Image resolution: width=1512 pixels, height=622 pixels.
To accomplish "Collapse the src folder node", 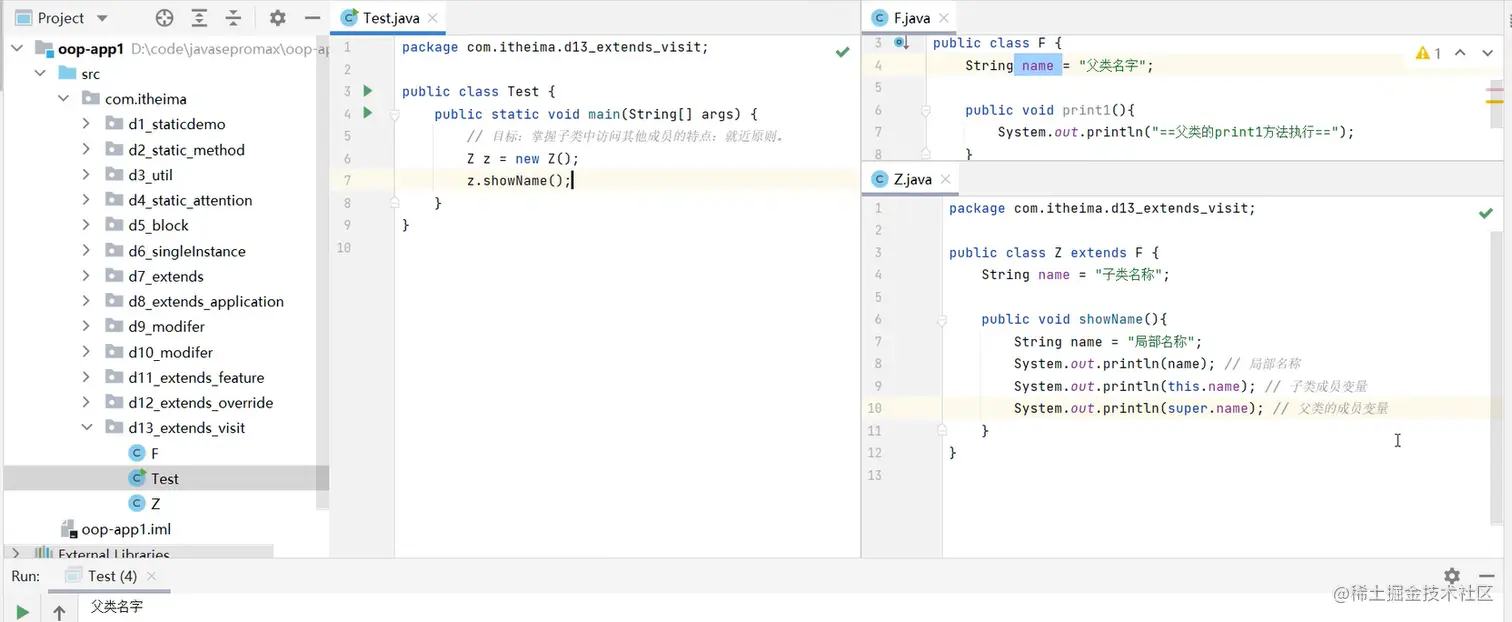I will tap(41, 73).
